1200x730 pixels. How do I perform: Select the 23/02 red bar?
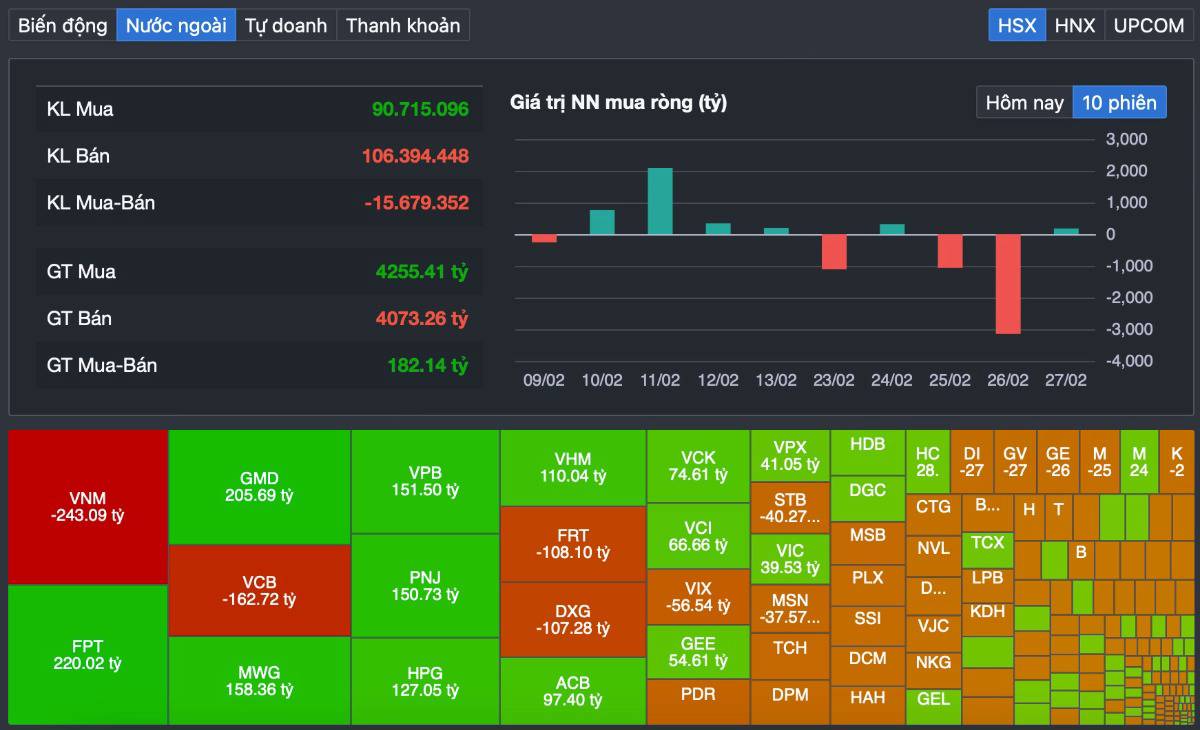click(834, 252)
